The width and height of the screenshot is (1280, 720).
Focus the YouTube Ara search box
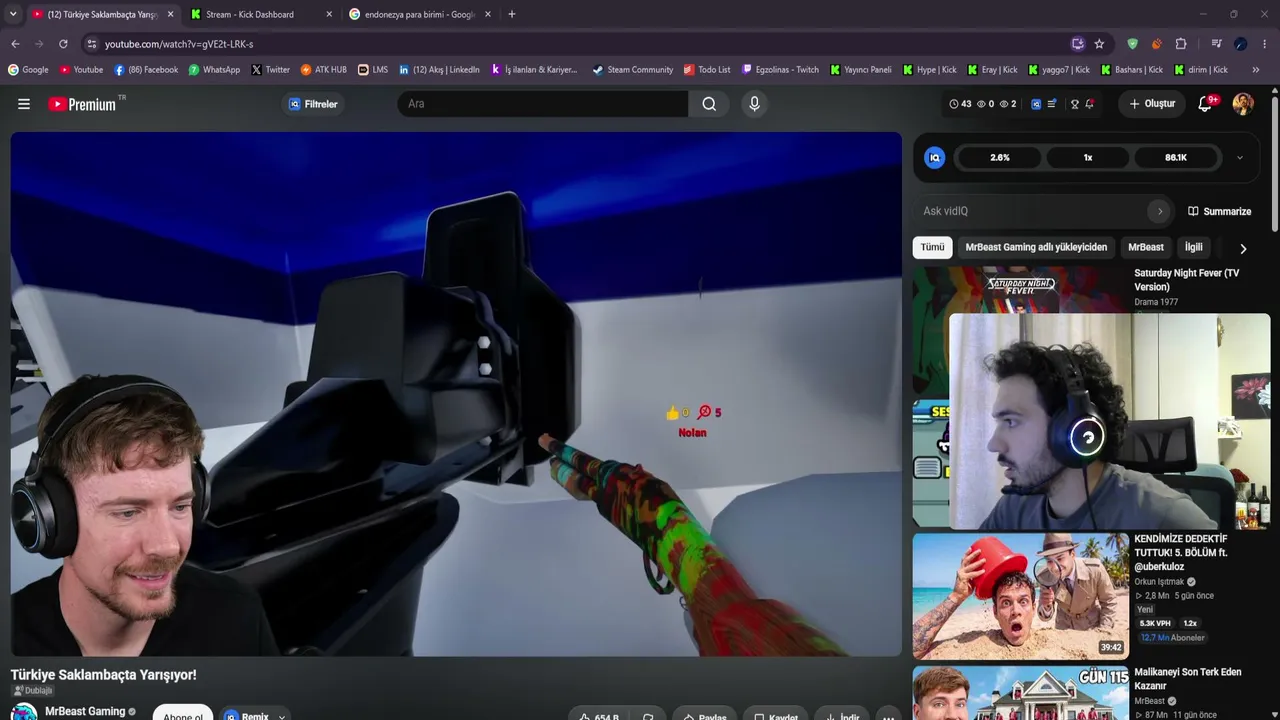[543, 104]
